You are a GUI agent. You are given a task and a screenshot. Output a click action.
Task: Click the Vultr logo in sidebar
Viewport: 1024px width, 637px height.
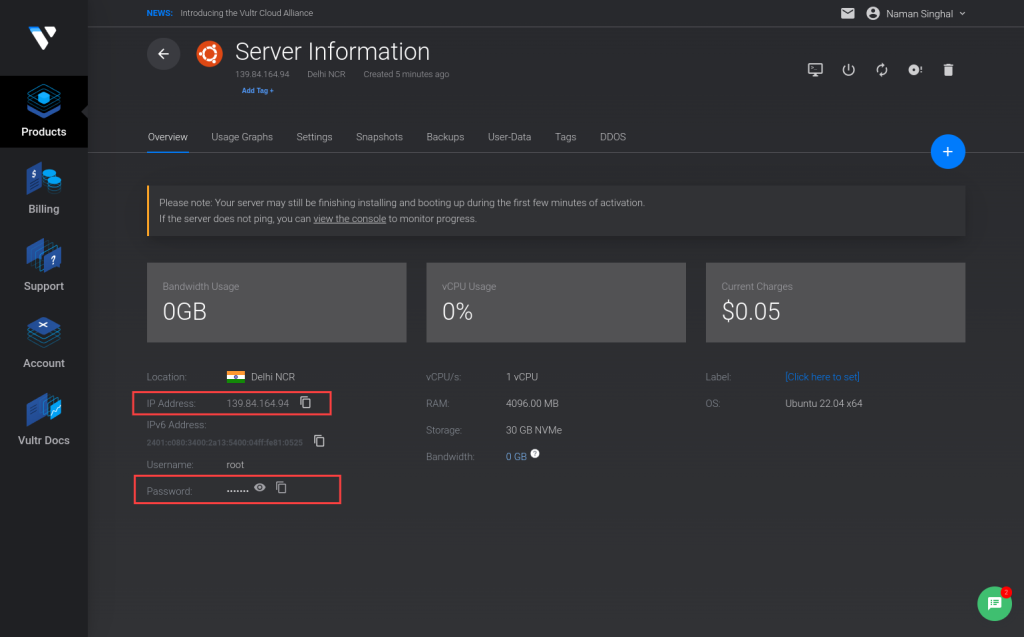(x=43, y=38)
